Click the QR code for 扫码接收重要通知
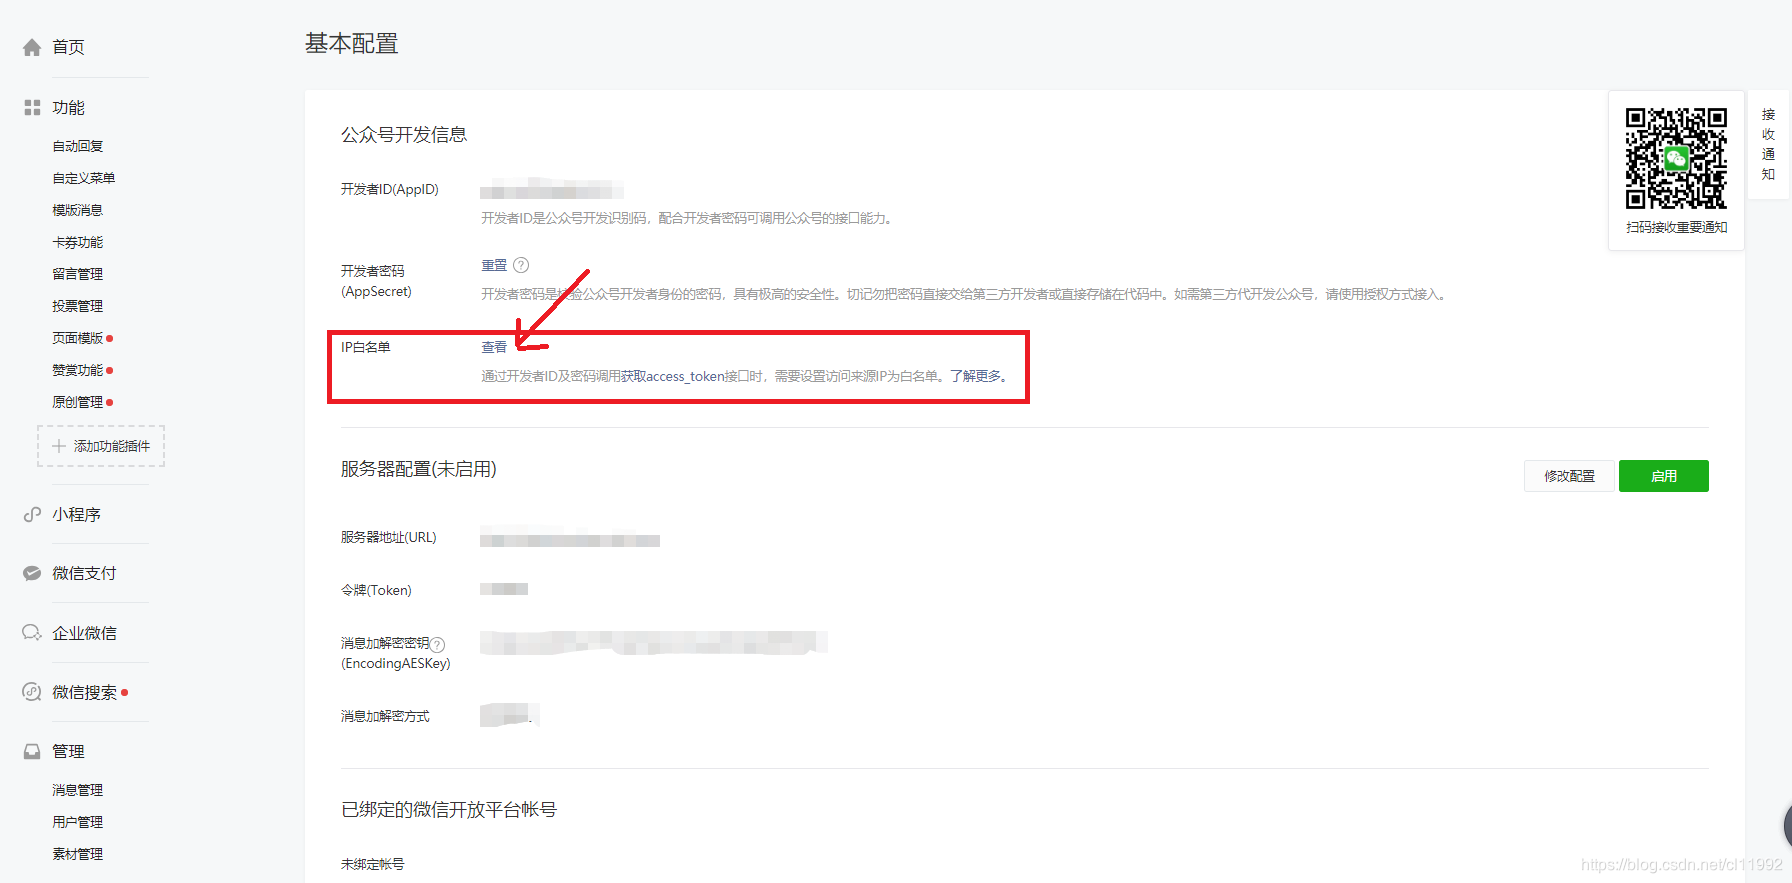 1676,158
